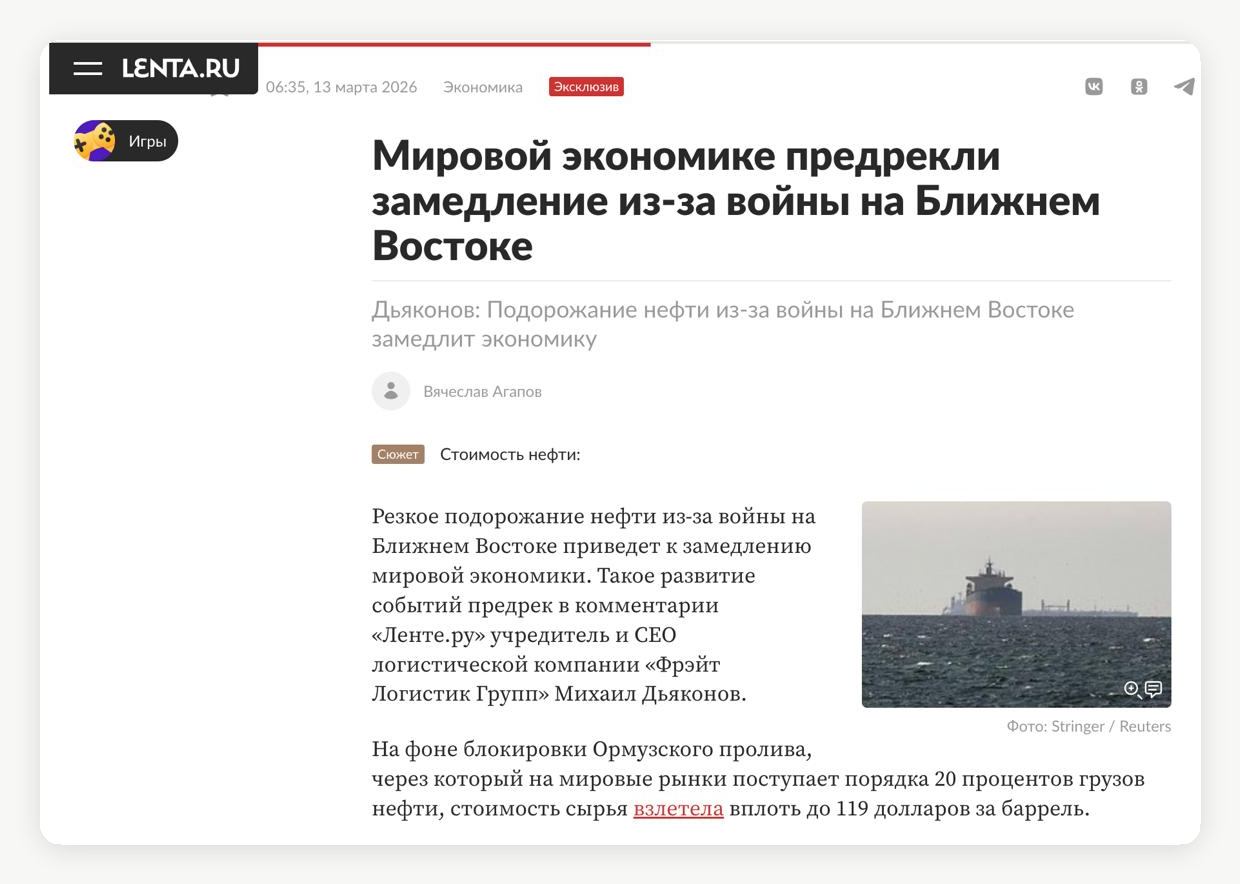Click the subtitle starting with Дьяконов: Подорожание нефти
Screen dimensions: 1240x884
point(723,324)
